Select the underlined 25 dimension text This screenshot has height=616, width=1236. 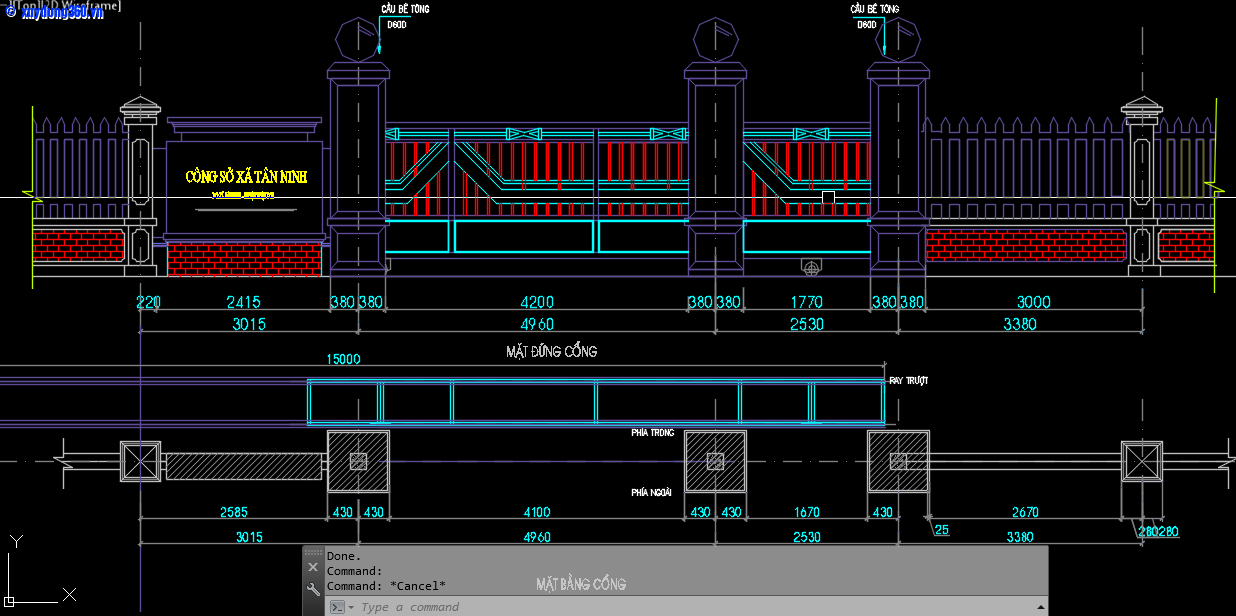[x=942, y=530]
